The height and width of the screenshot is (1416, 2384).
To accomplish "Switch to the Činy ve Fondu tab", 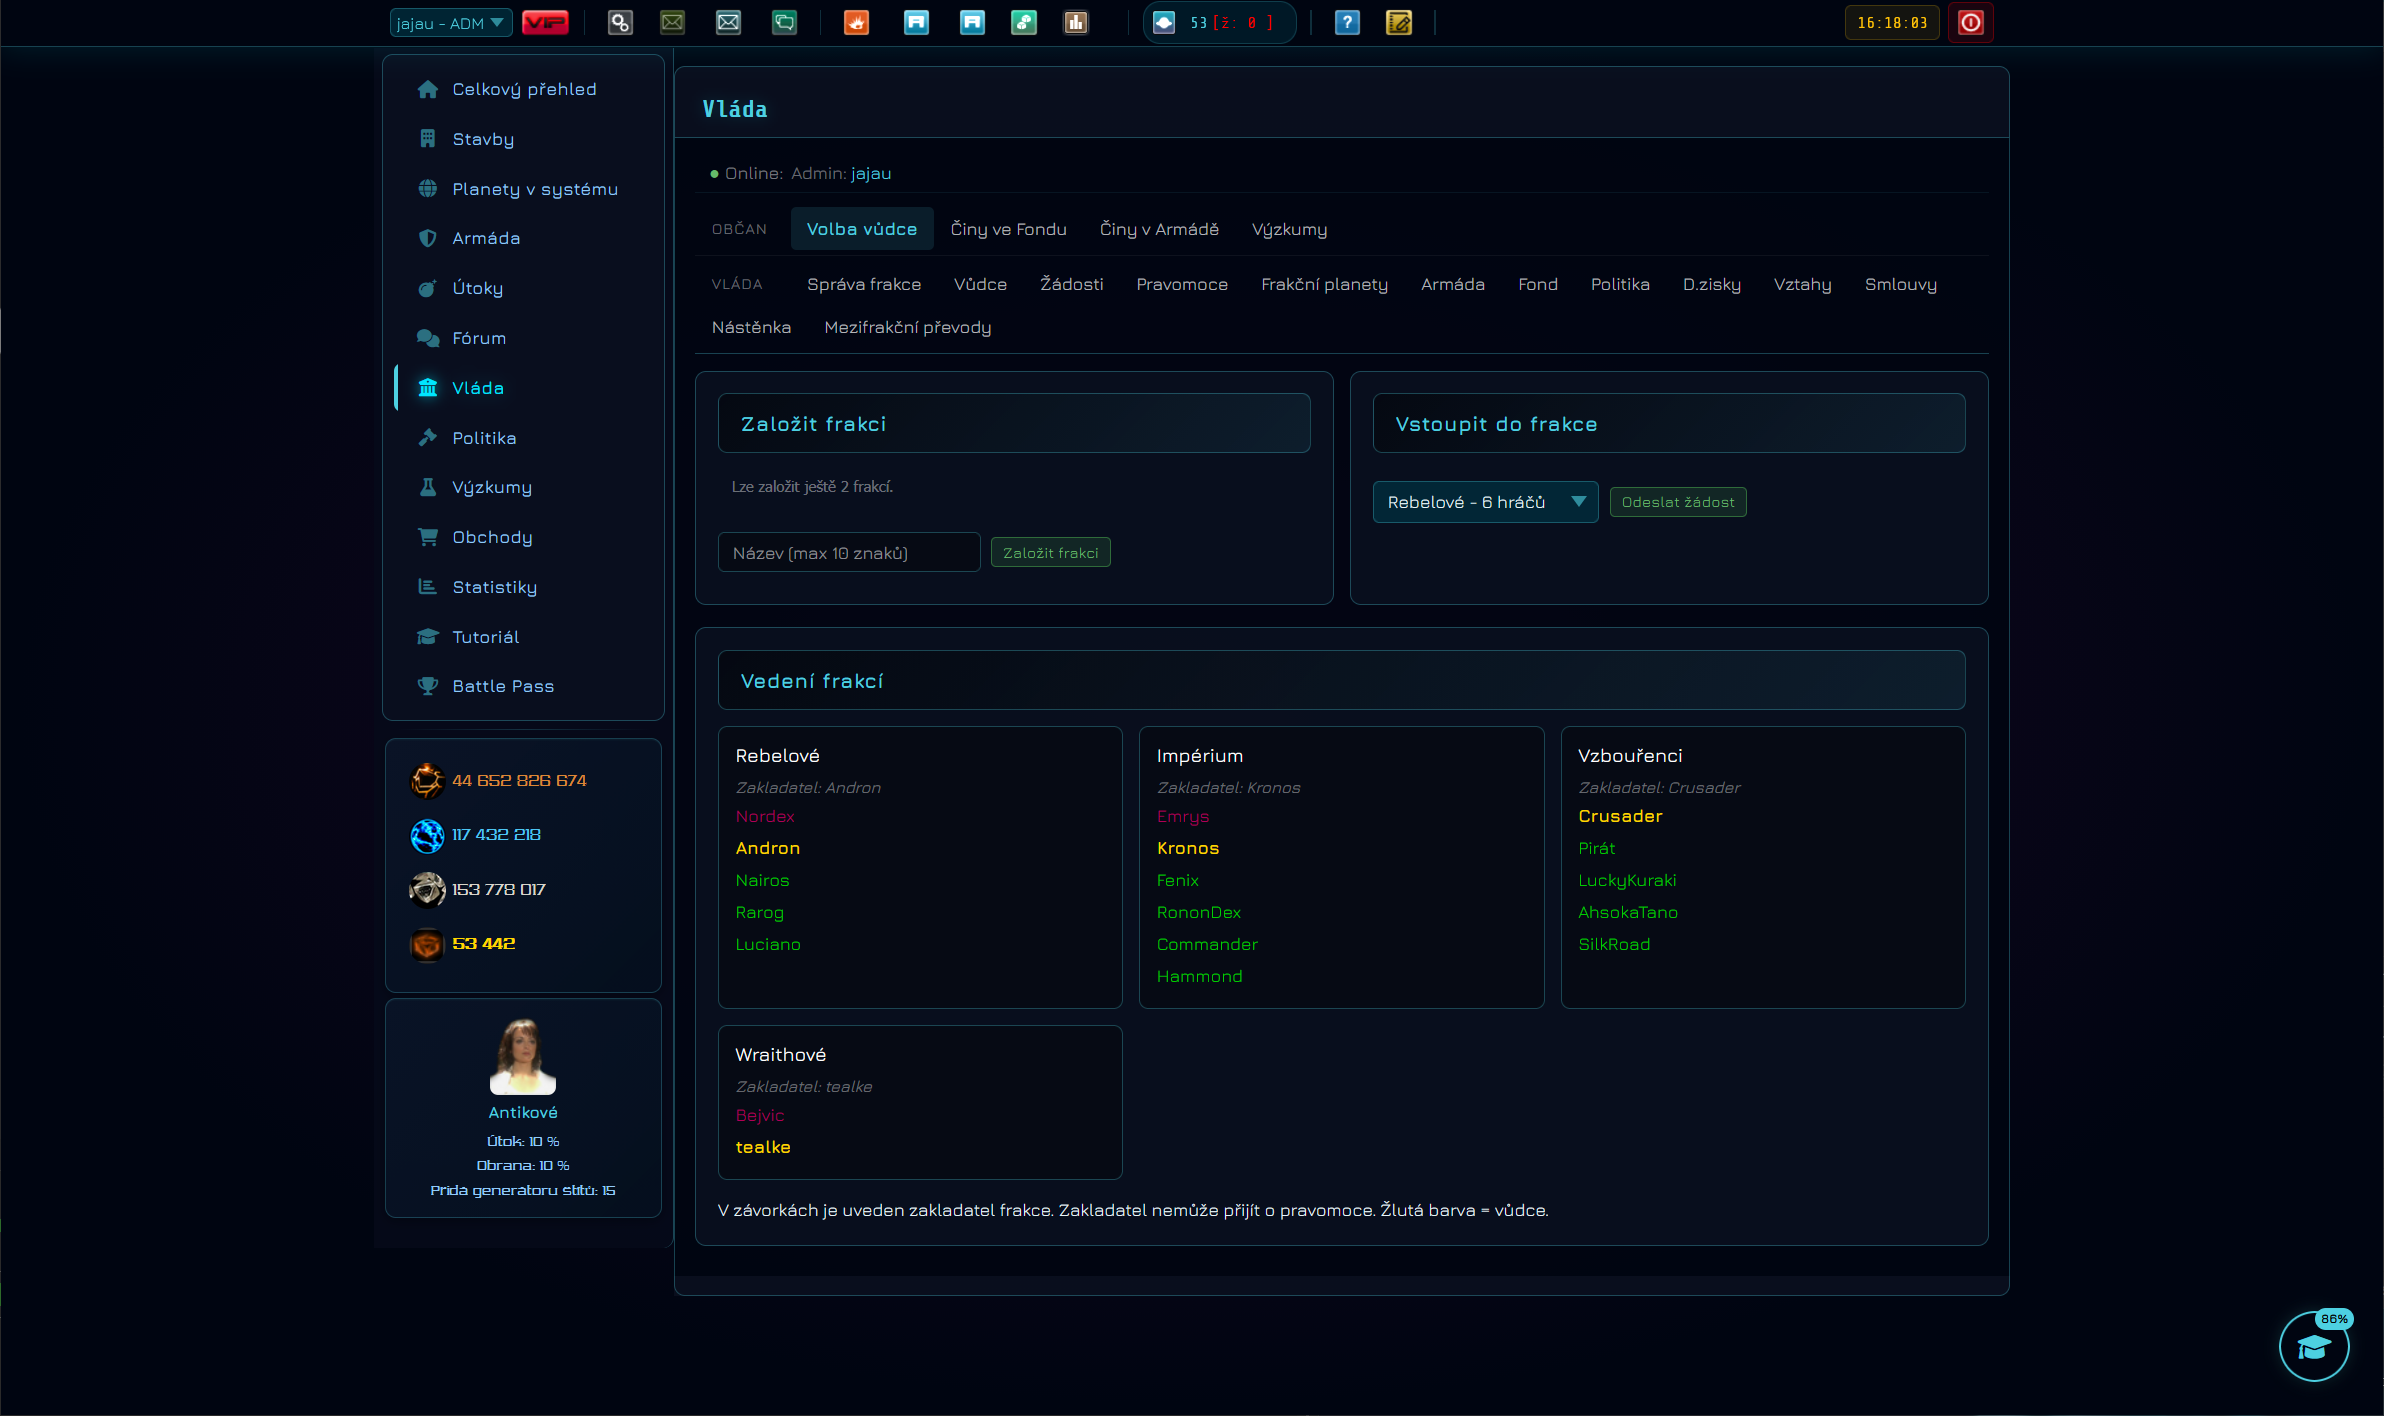I will [x=1008, y=229].
